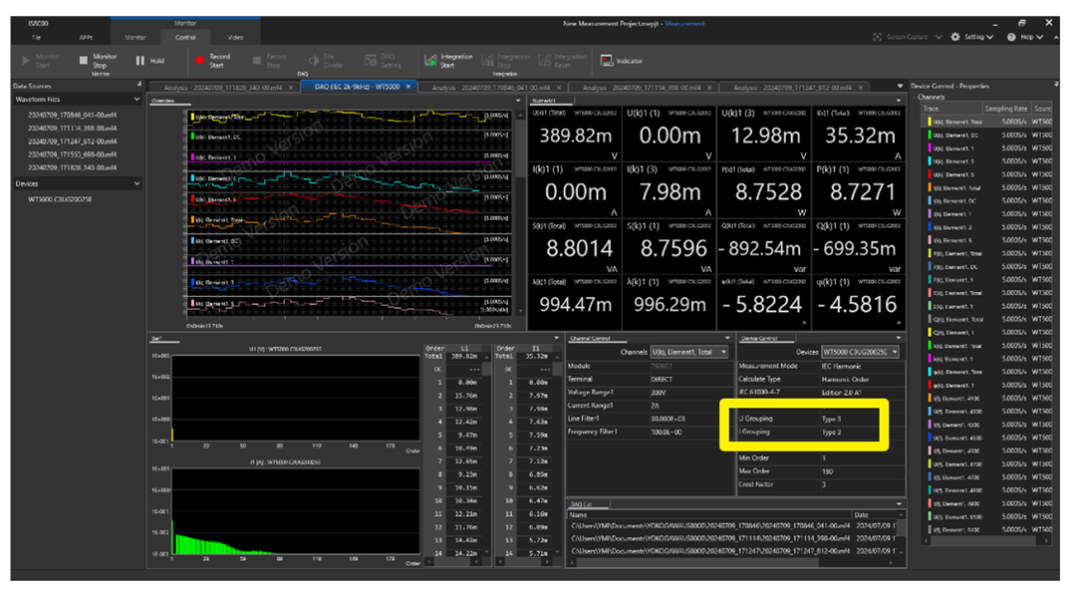Open the Channel Control panel dropdown arrow
This screenshot has height=592, width=1080.
pyautogui.click(x=727, y=338)
